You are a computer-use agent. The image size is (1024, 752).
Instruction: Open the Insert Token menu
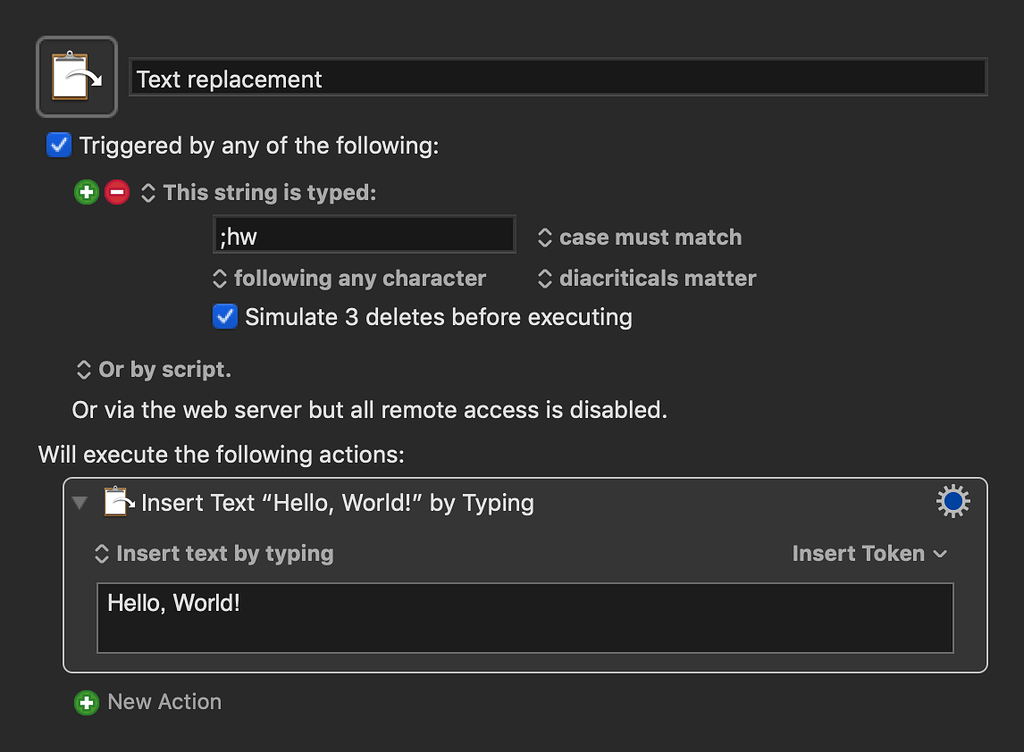coord(868,553)
